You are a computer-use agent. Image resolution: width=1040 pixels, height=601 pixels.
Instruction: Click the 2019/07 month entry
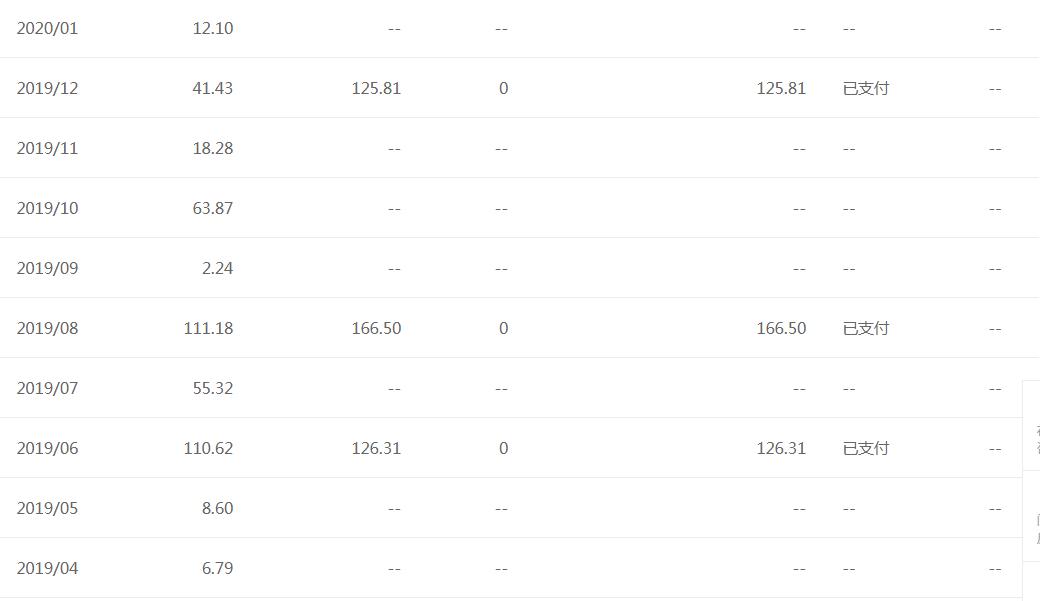point(47,388)
